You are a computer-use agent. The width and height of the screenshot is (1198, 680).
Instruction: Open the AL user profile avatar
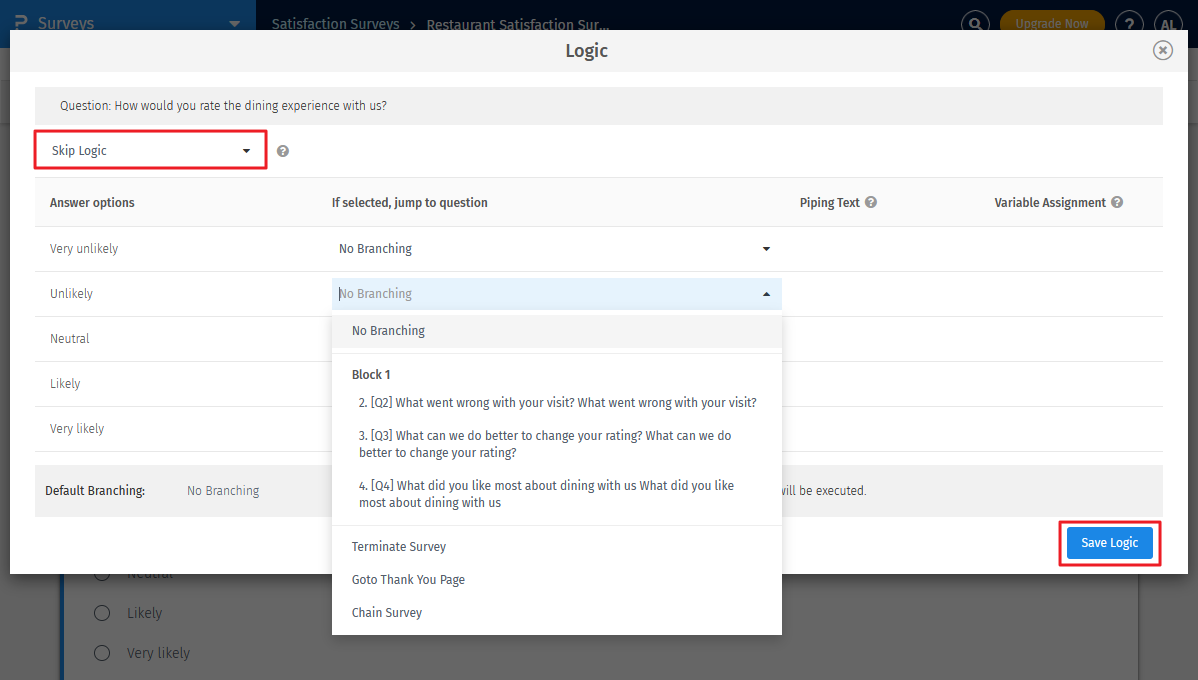[x=1167, y=23]
